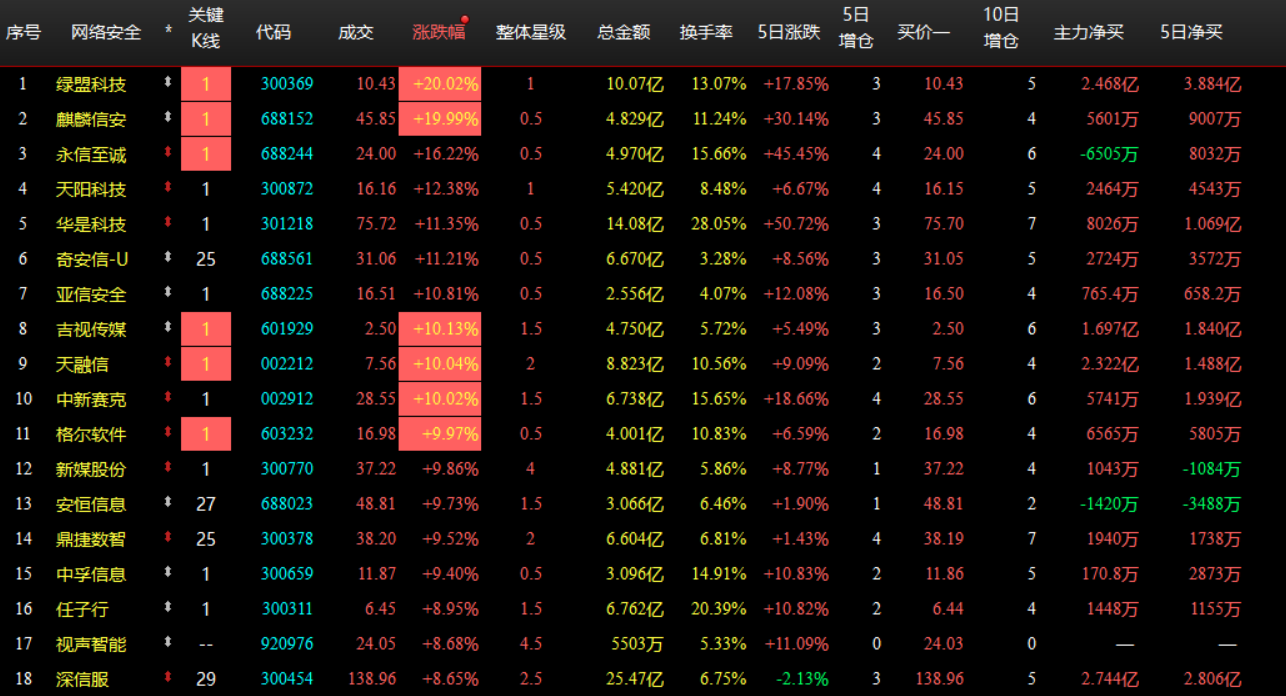The image size is (1286, 696).
Task: Click the asterisk (*) column header
Action: point(168,32)
